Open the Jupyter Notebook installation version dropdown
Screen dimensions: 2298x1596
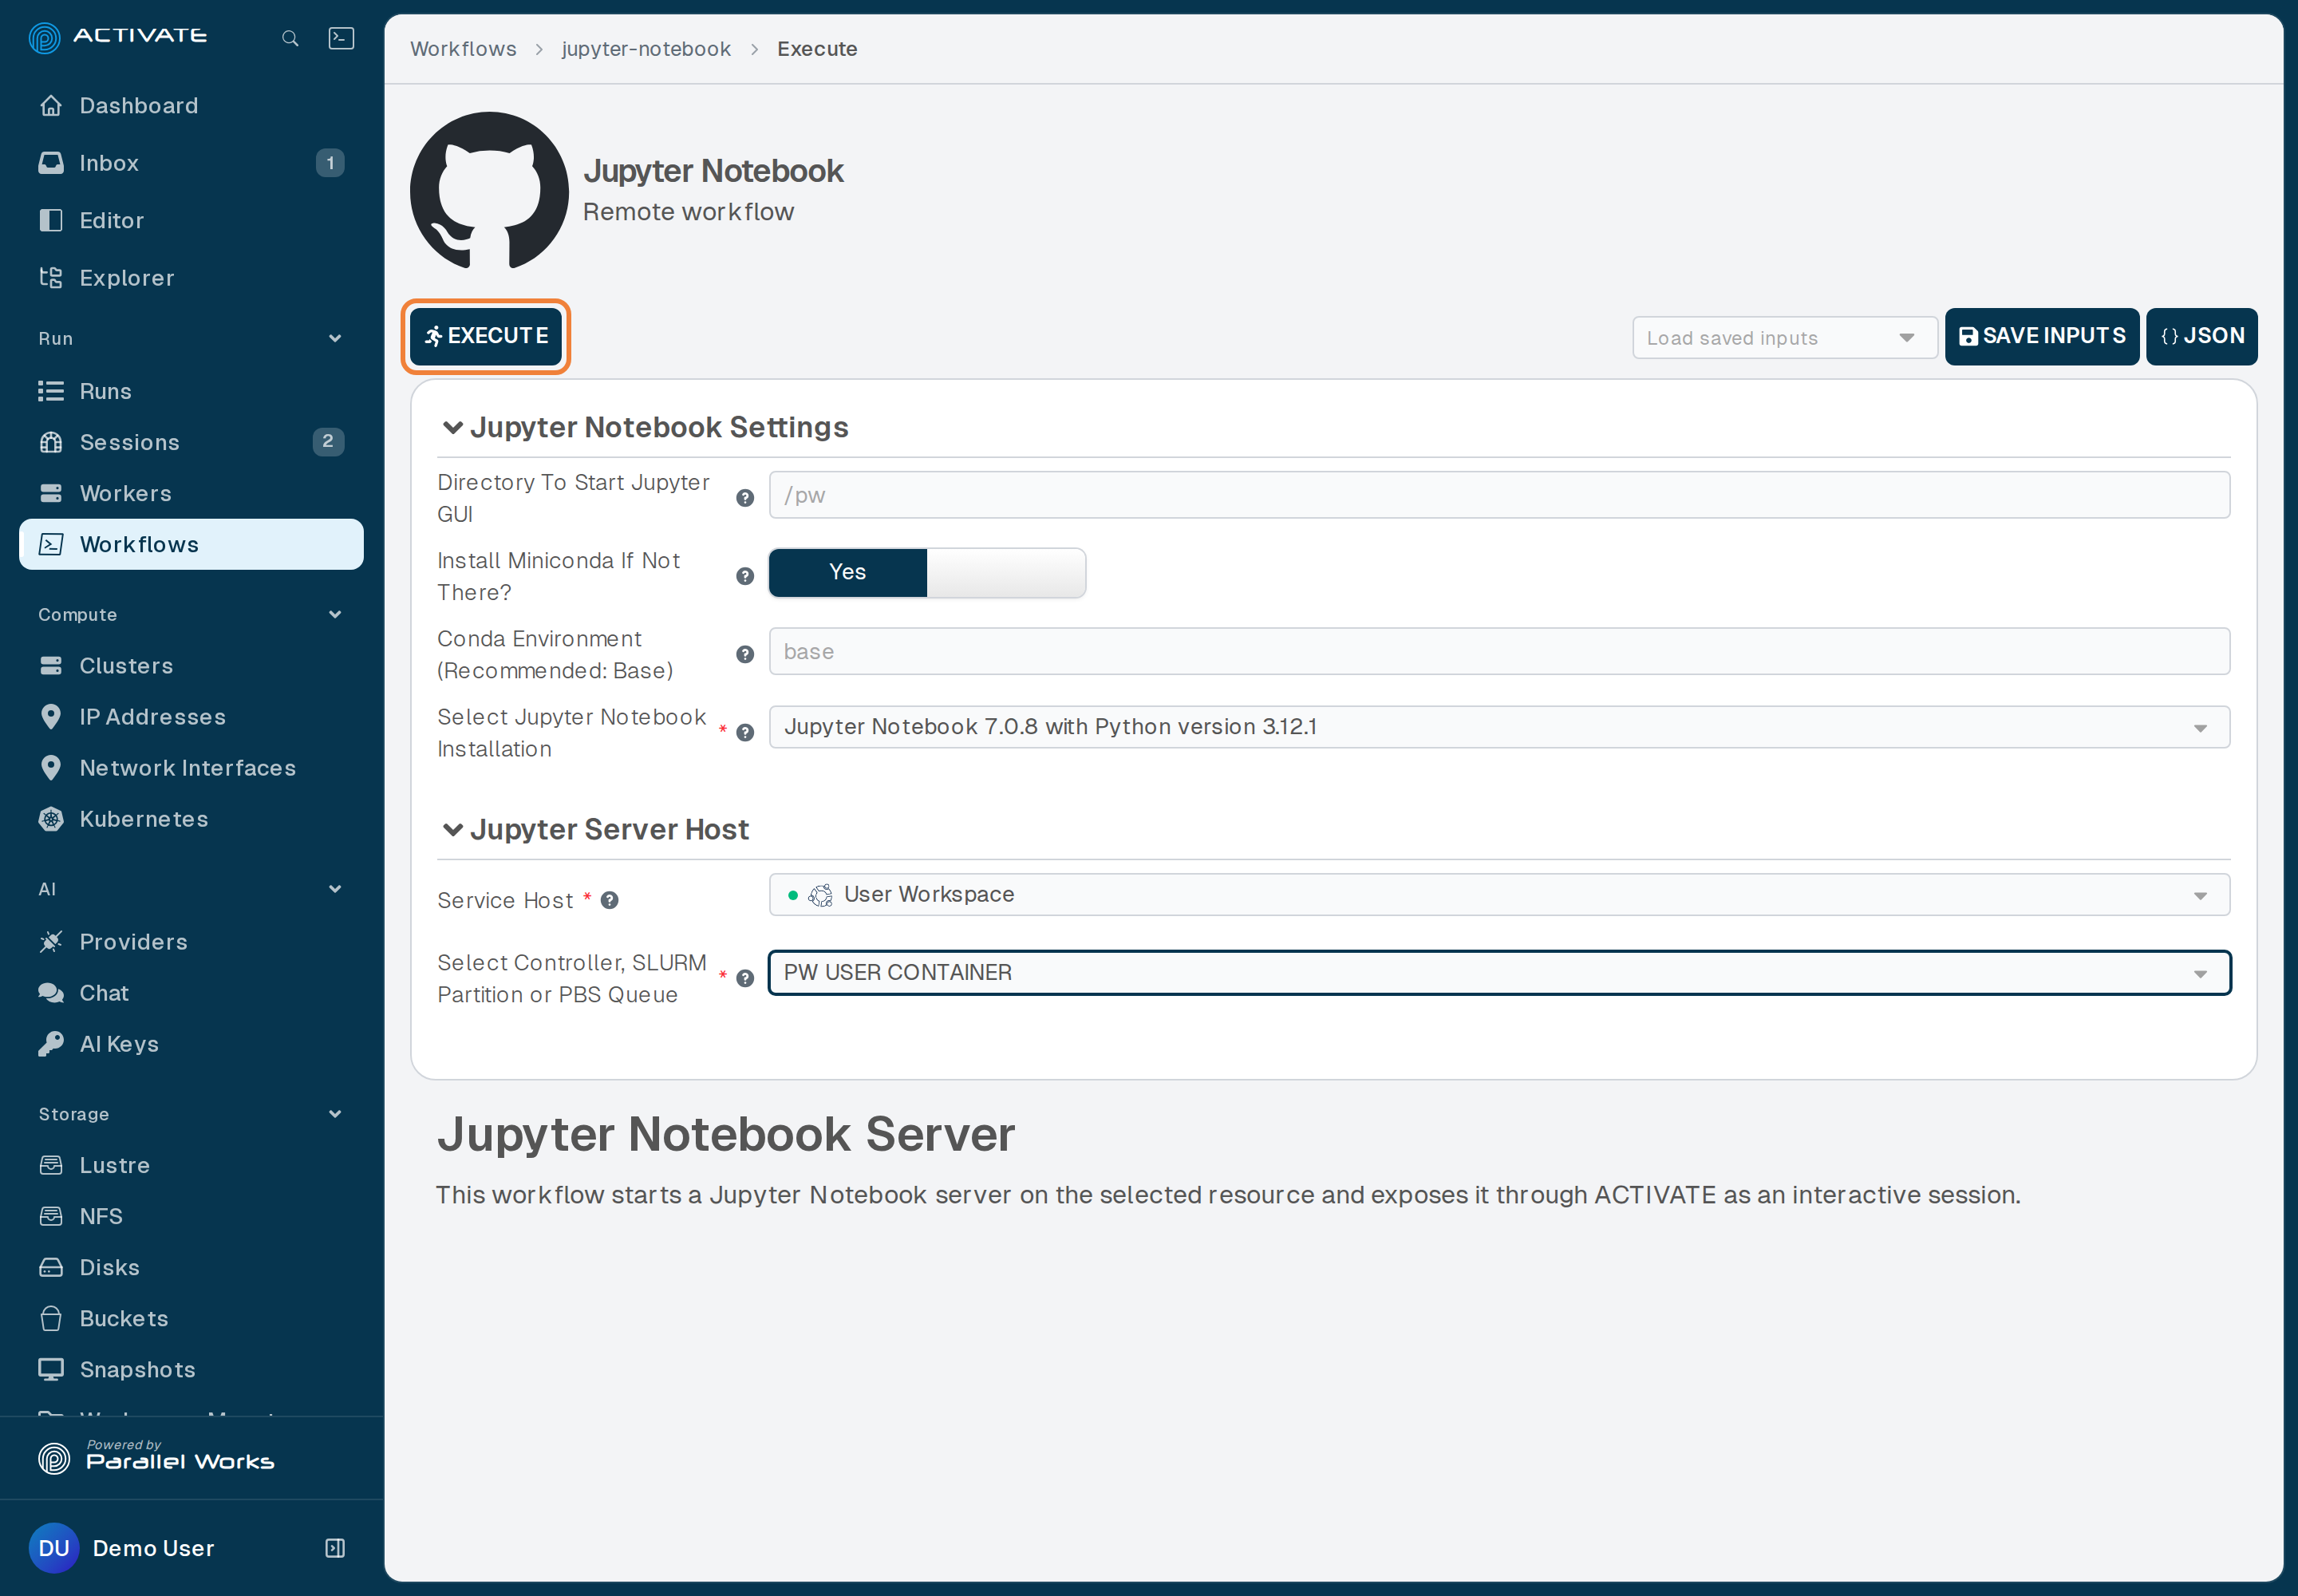[1499, 727]
